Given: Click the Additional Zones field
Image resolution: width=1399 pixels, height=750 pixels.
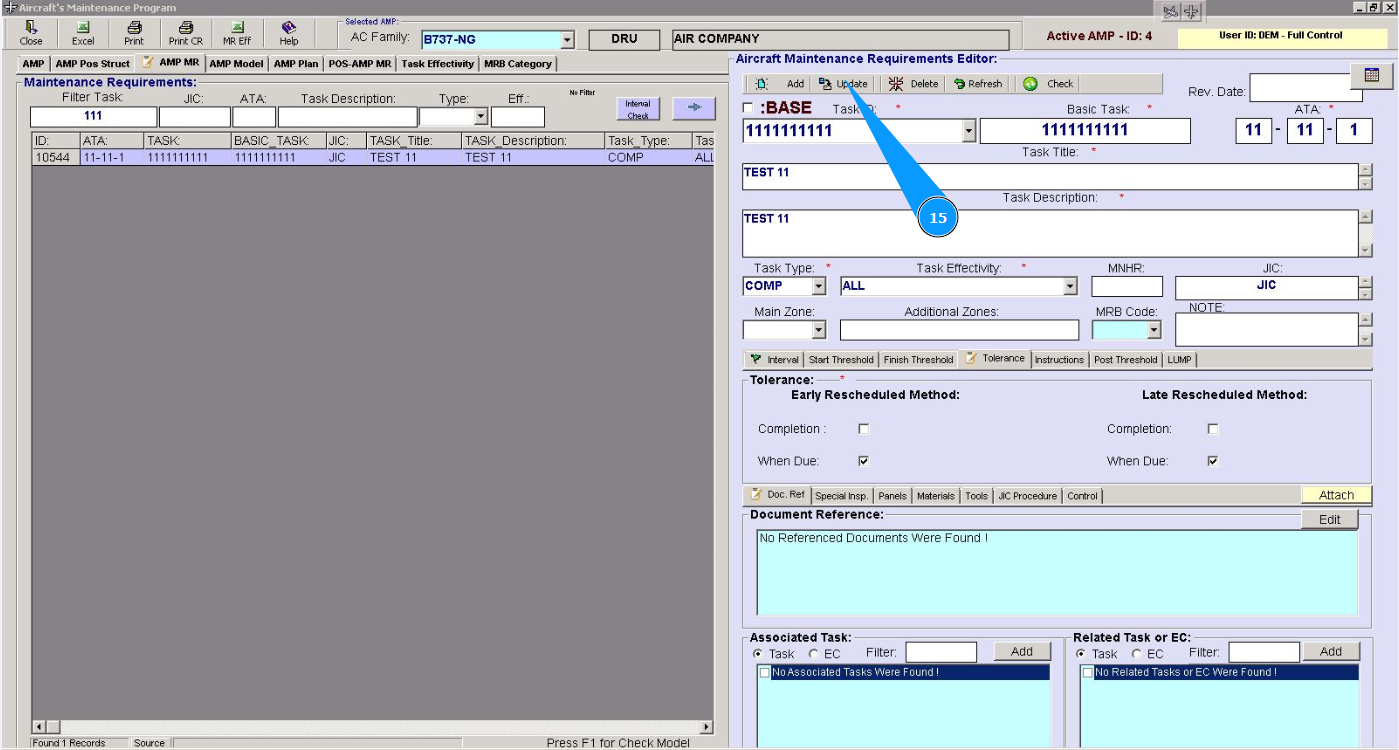Looking at the screenshot, I should click(959, 330).
